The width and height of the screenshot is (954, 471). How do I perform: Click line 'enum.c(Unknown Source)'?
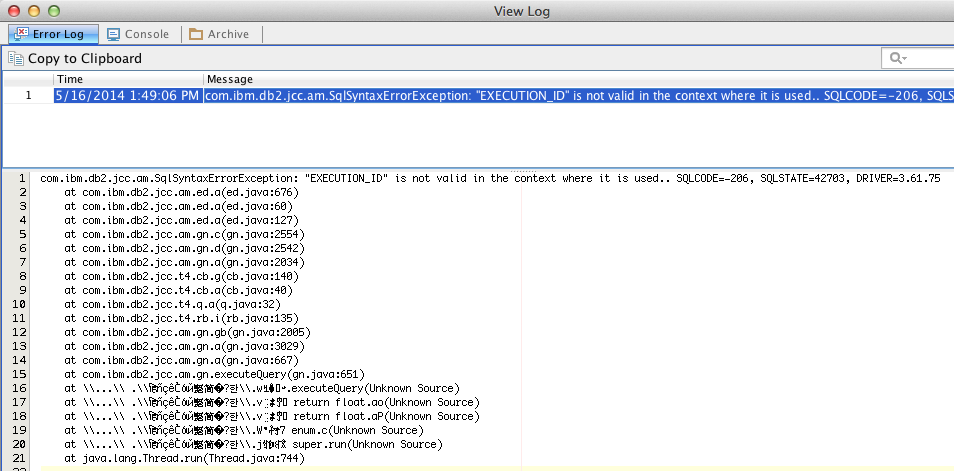point(245,430)
